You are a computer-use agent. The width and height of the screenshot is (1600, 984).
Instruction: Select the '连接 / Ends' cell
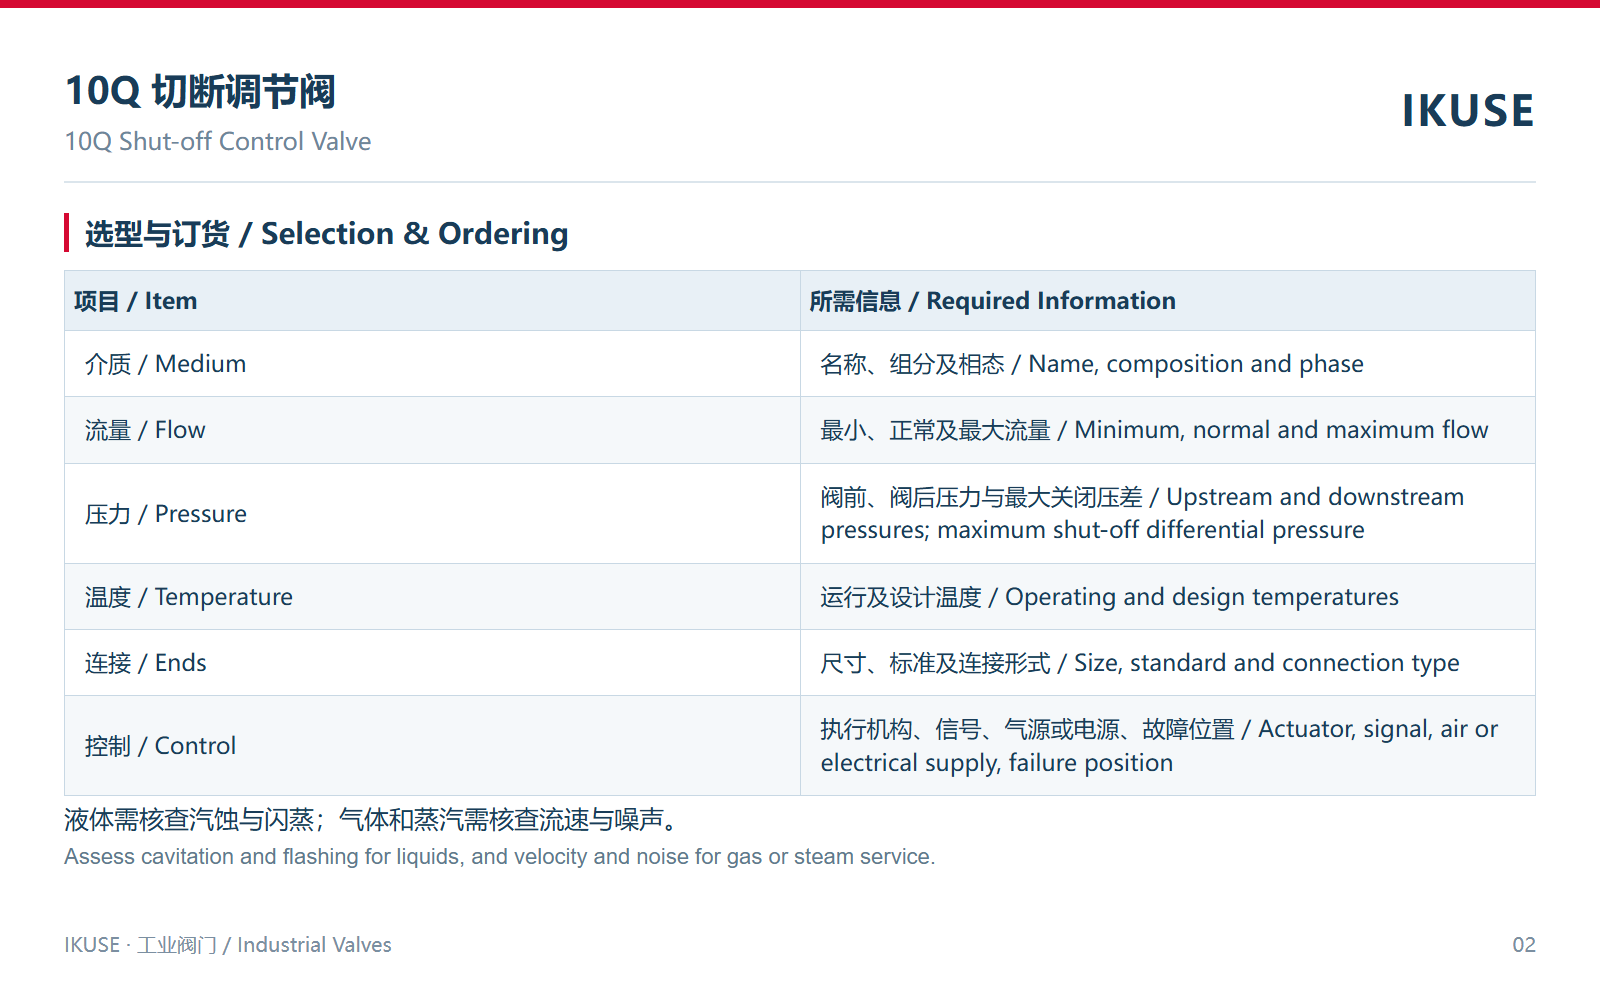(x=432, y=663)
